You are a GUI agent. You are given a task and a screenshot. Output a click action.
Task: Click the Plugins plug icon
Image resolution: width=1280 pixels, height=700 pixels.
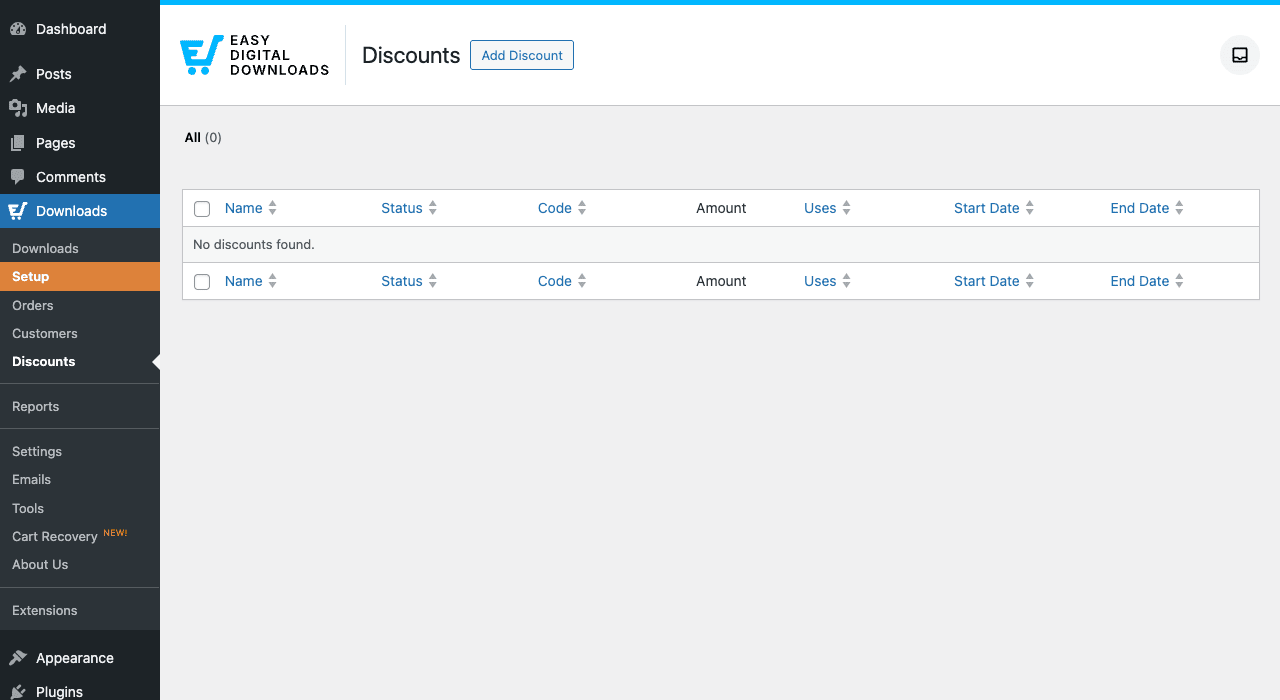pos(18,691)
